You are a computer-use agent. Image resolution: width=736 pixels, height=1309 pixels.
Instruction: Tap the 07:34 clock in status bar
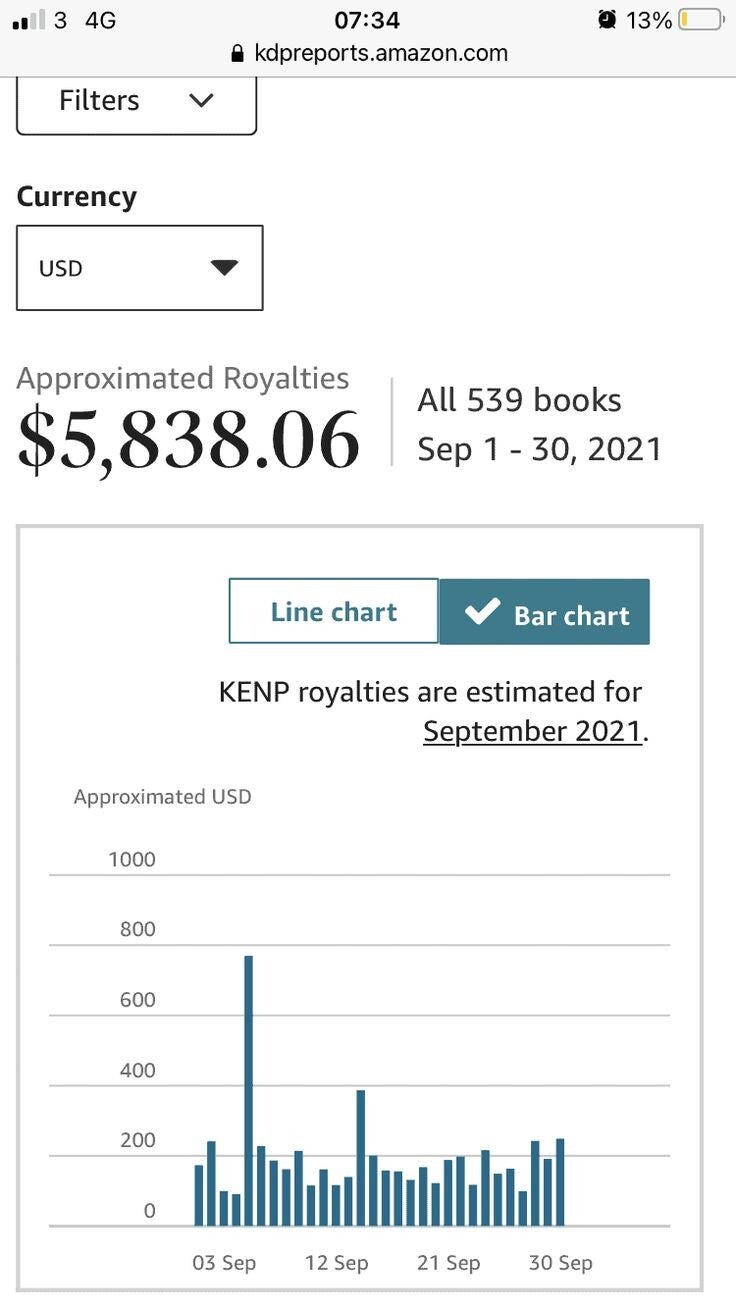367,20
